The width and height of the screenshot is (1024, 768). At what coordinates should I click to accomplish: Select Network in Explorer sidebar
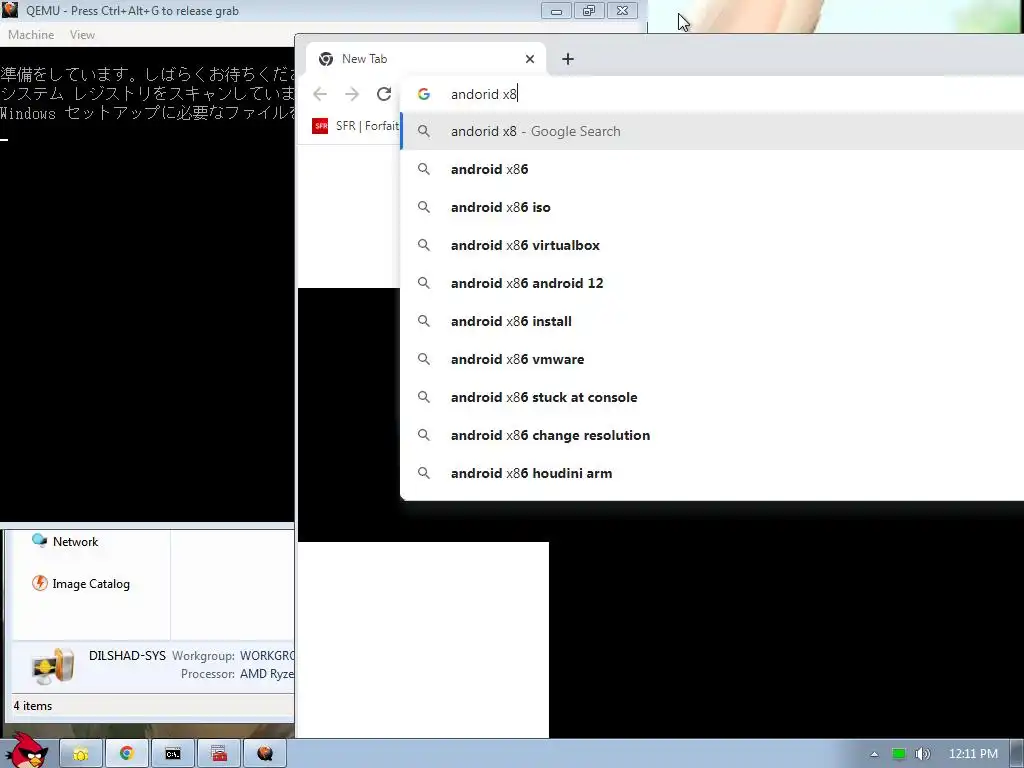(x=65, y=541)
